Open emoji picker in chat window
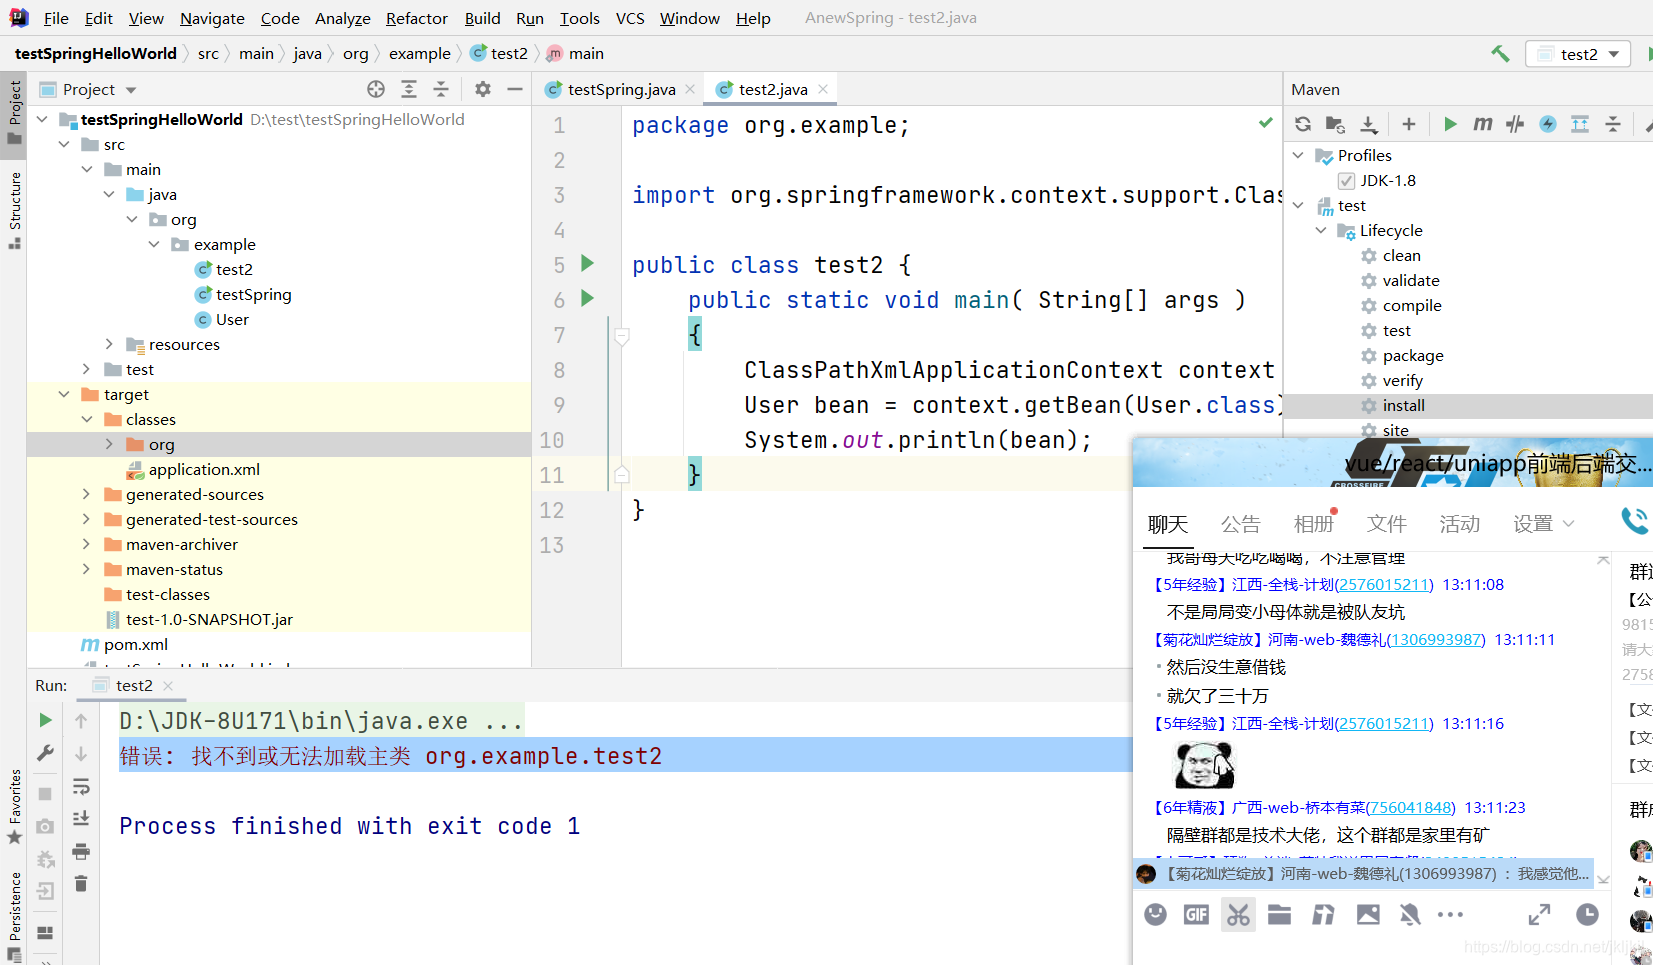 coord(1155,914)
